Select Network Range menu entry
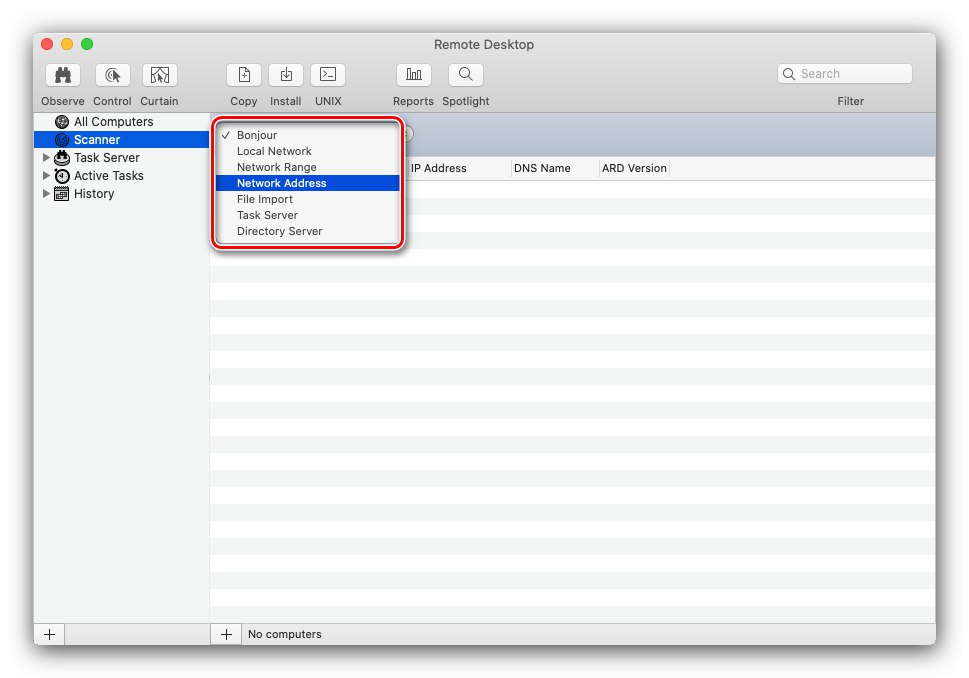The height and width of the screenshot is (678, 969). point(308,167)
